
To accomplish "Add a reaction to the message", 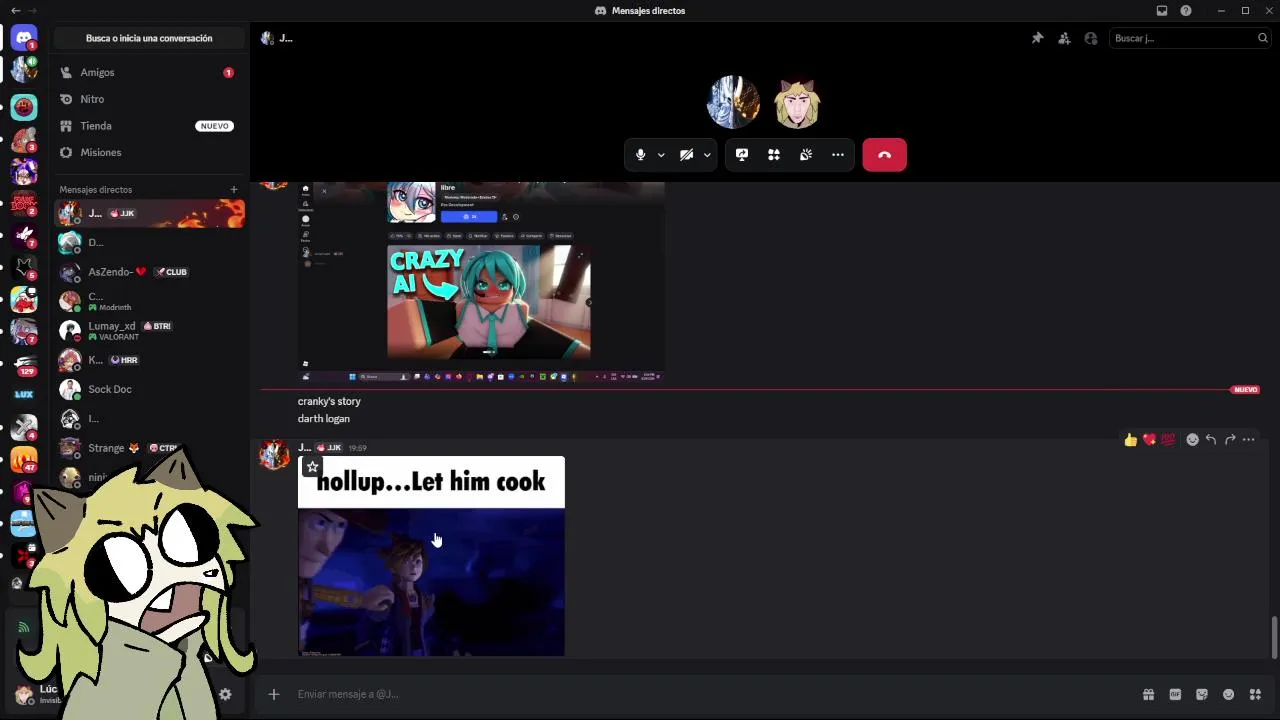I will point(1192,440).
